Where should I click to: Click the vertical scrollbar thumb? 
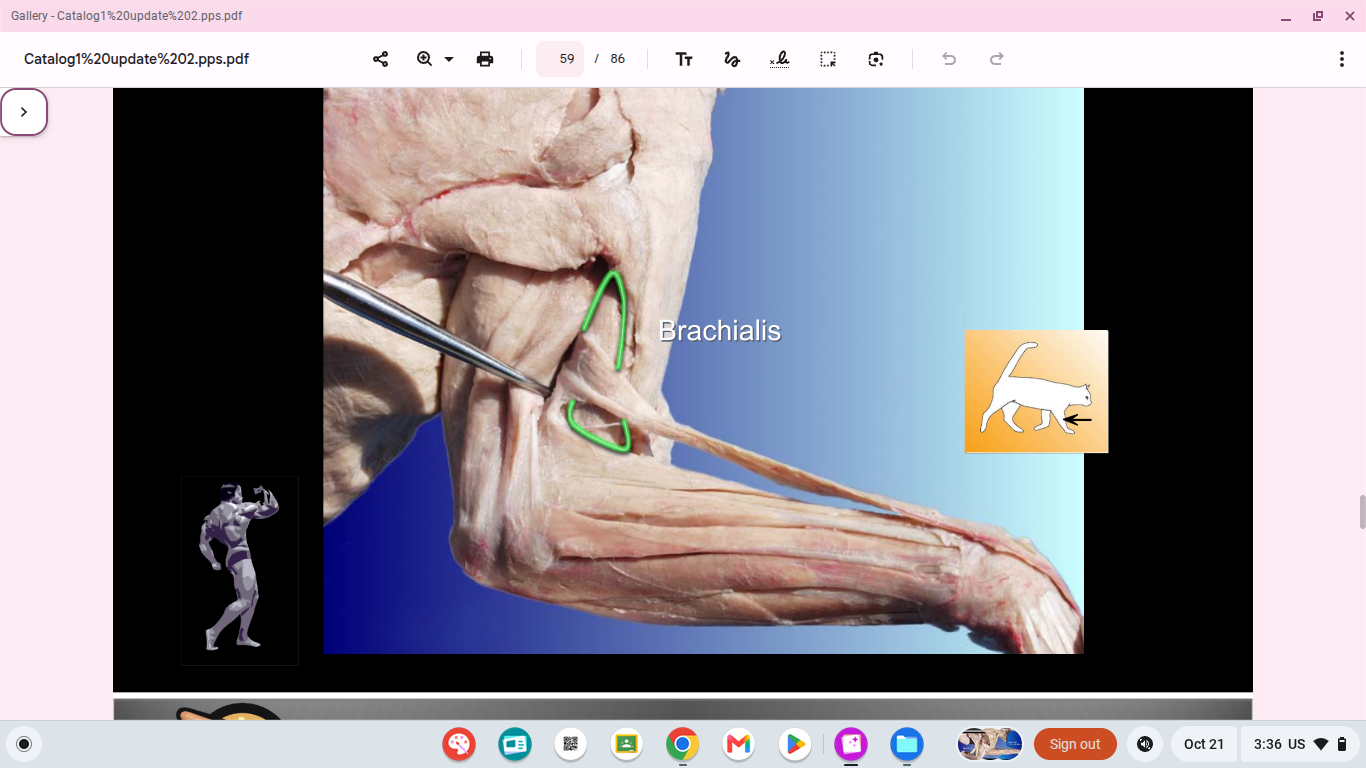1361,512
